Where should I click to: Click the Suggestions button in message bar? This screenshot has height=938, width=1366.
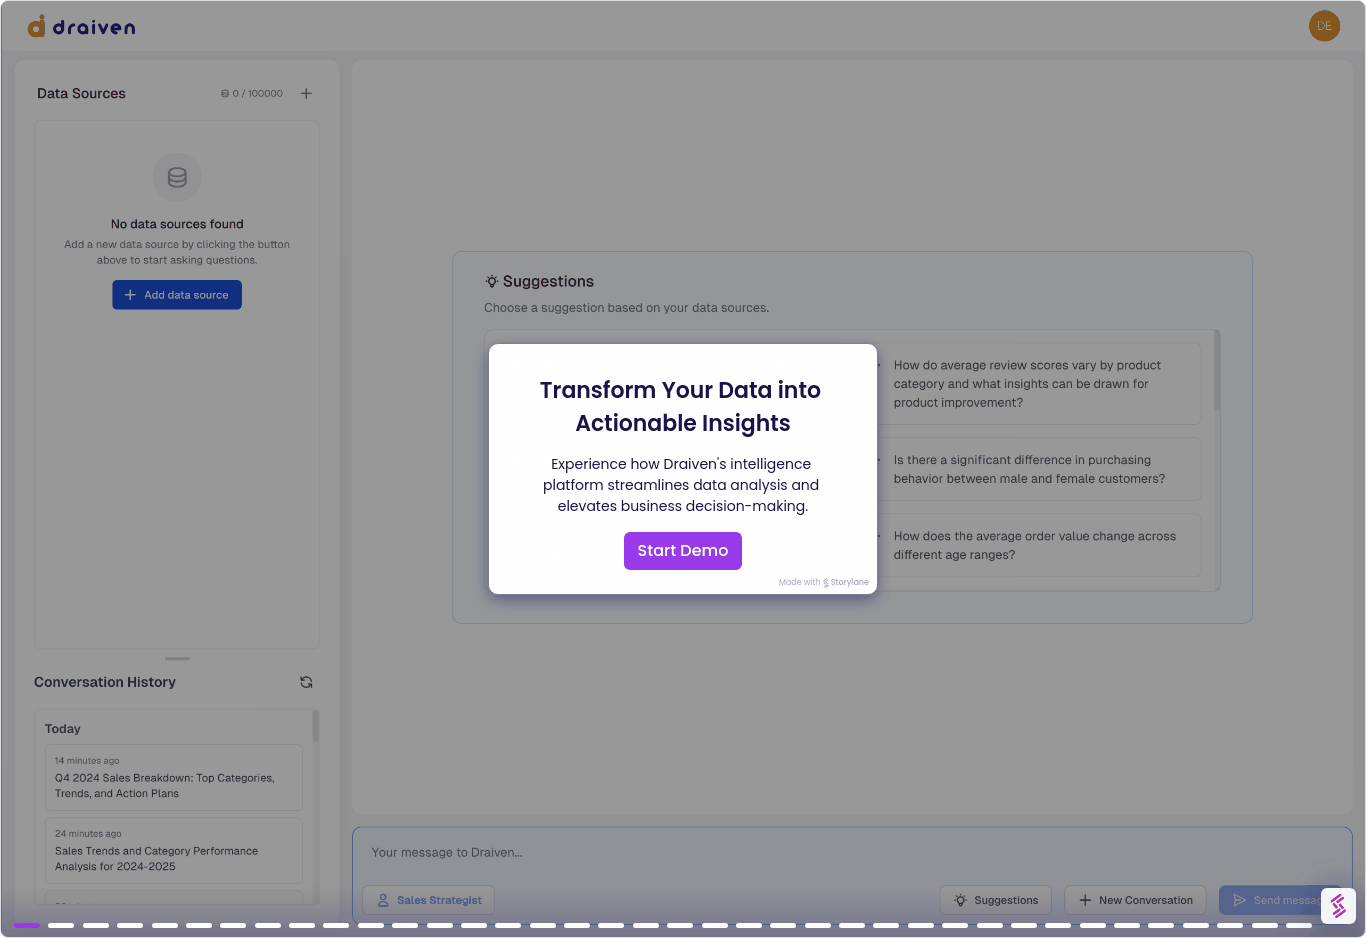tap(995, 900)
